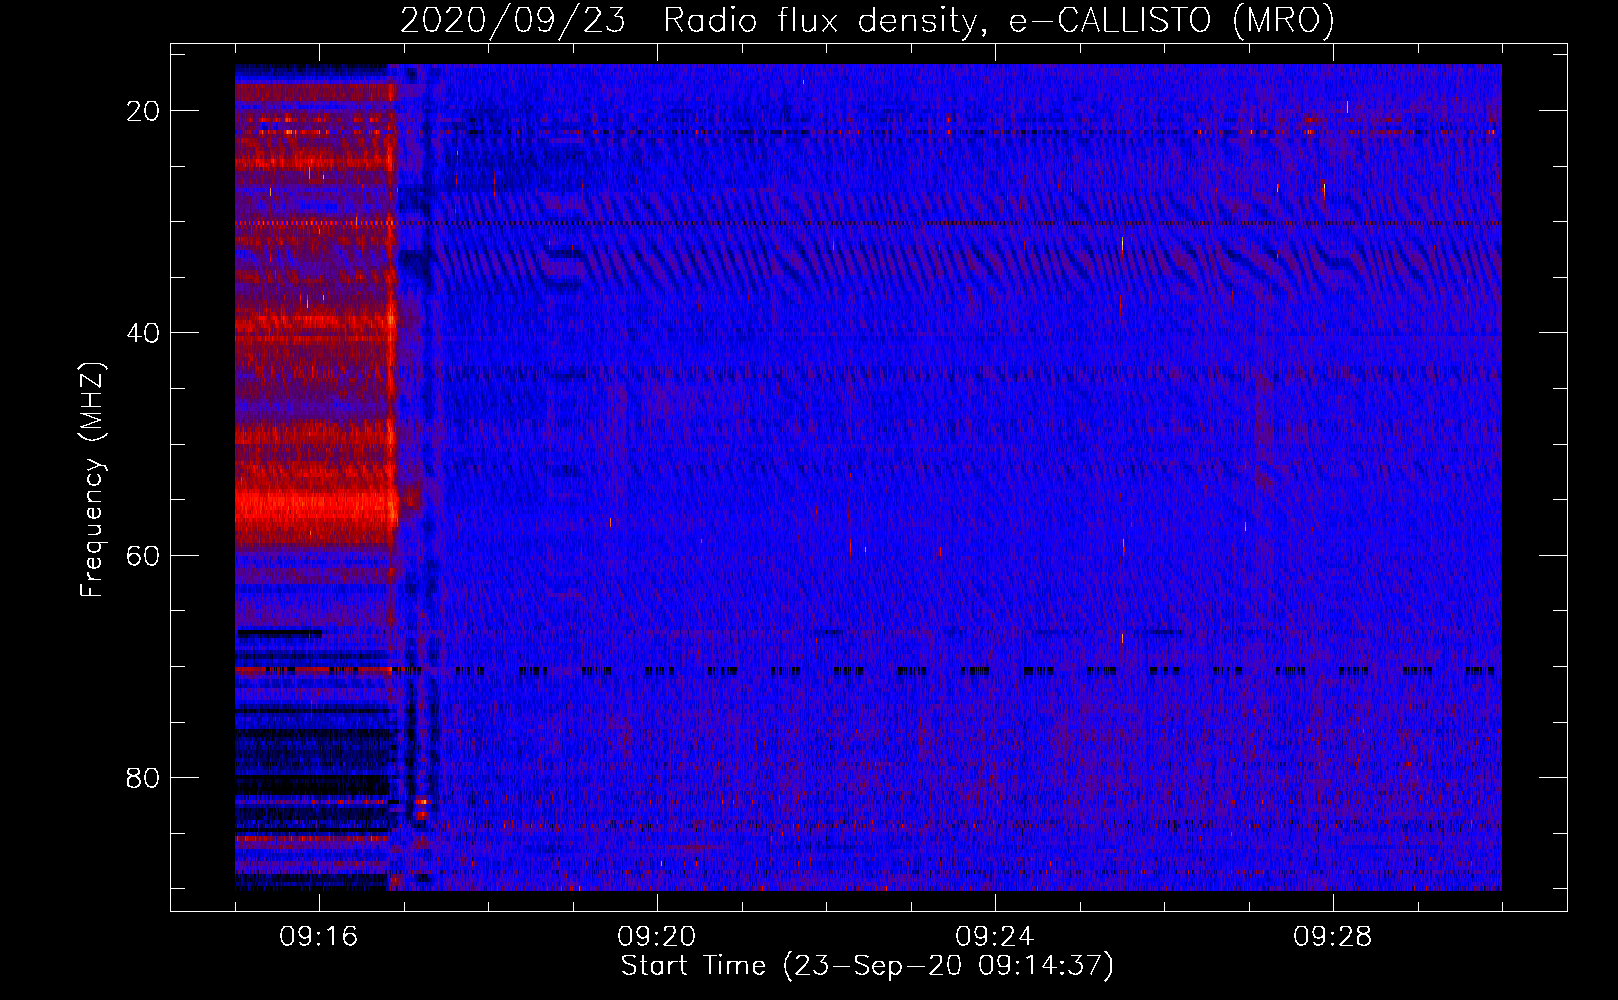This screenshot has height=1000, width=1618.
Task: Click the Start Time axis label
Action: point(867,966)
